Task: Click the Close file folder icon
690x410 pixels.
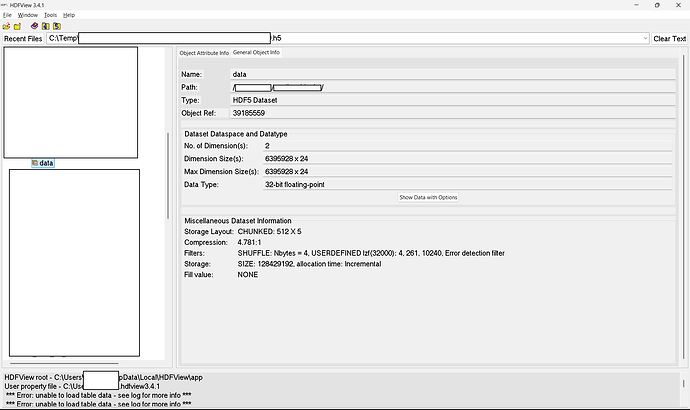Action: pos(17,26)
